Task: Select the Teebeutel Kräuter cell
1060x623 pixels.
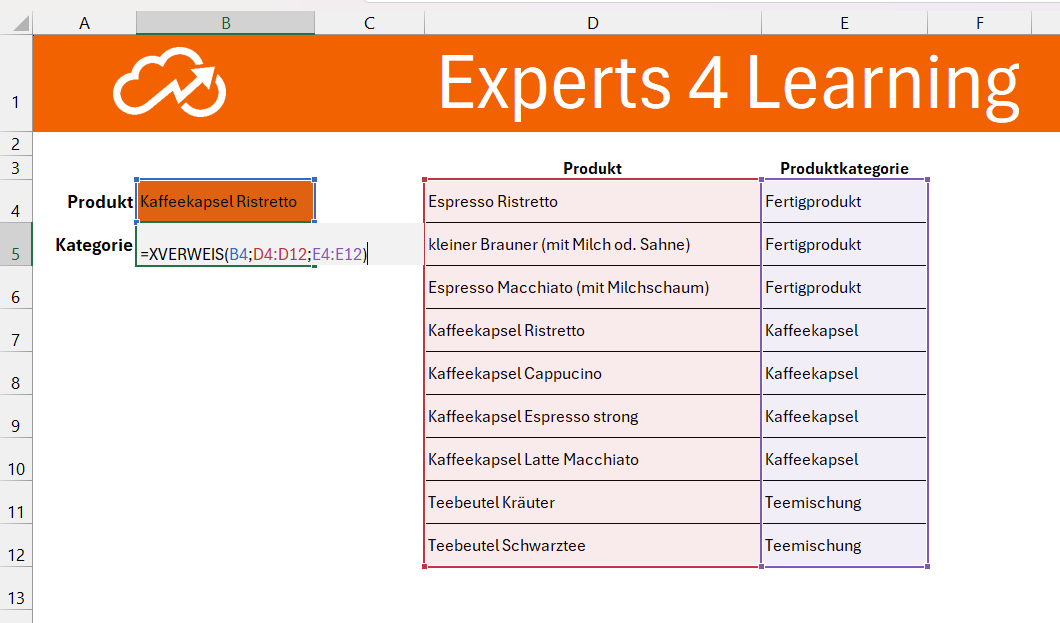Action: click(592, 503)
